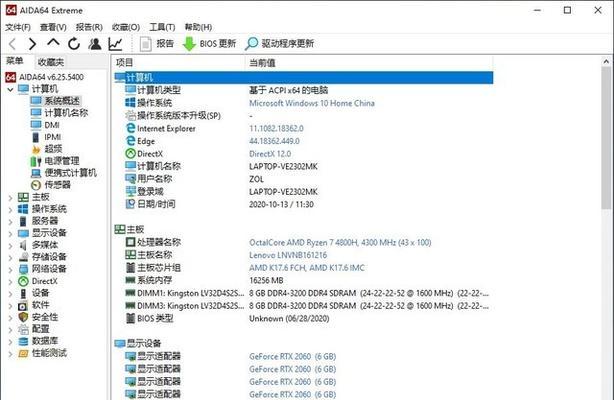Expand the 服务器 tree node

point(11,222)
